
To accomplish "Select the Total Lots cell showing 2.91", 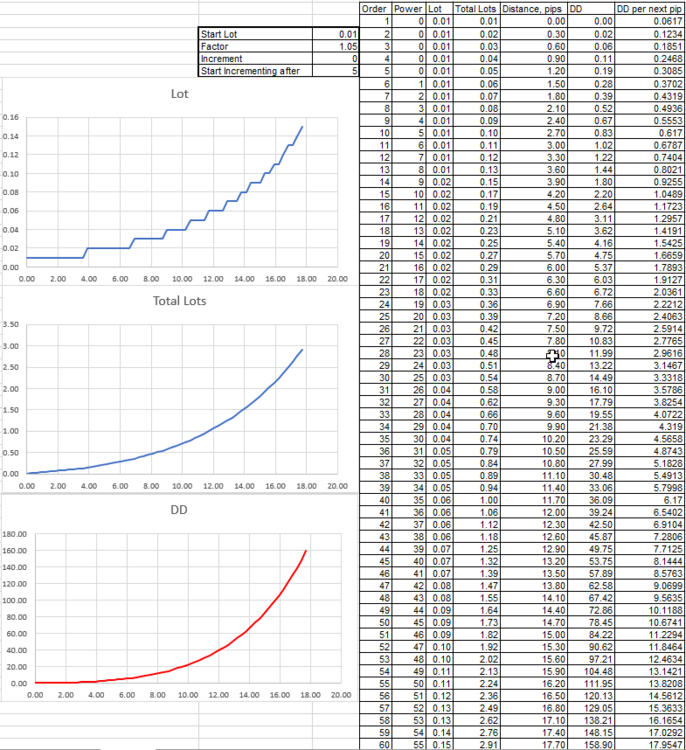I will [x=476, y=745].
